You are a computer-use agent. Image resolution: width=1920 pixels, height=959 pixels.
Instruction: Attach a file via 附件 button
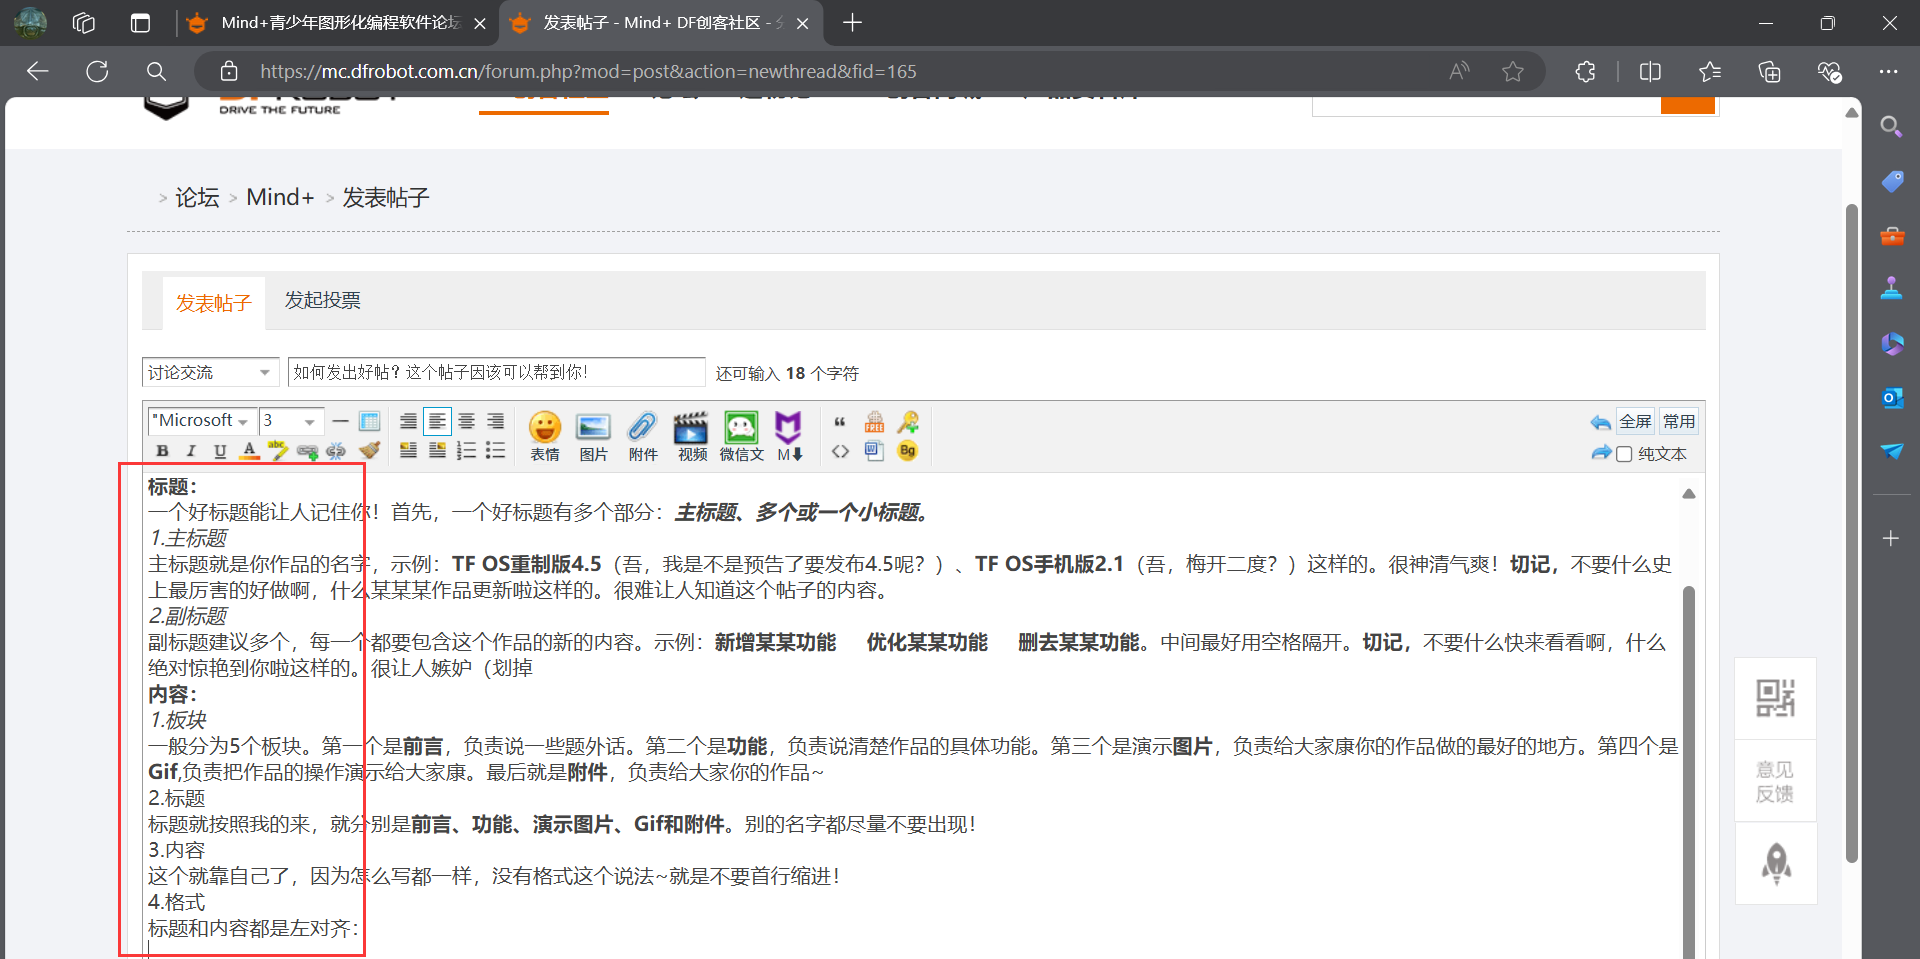coord(642,436)
